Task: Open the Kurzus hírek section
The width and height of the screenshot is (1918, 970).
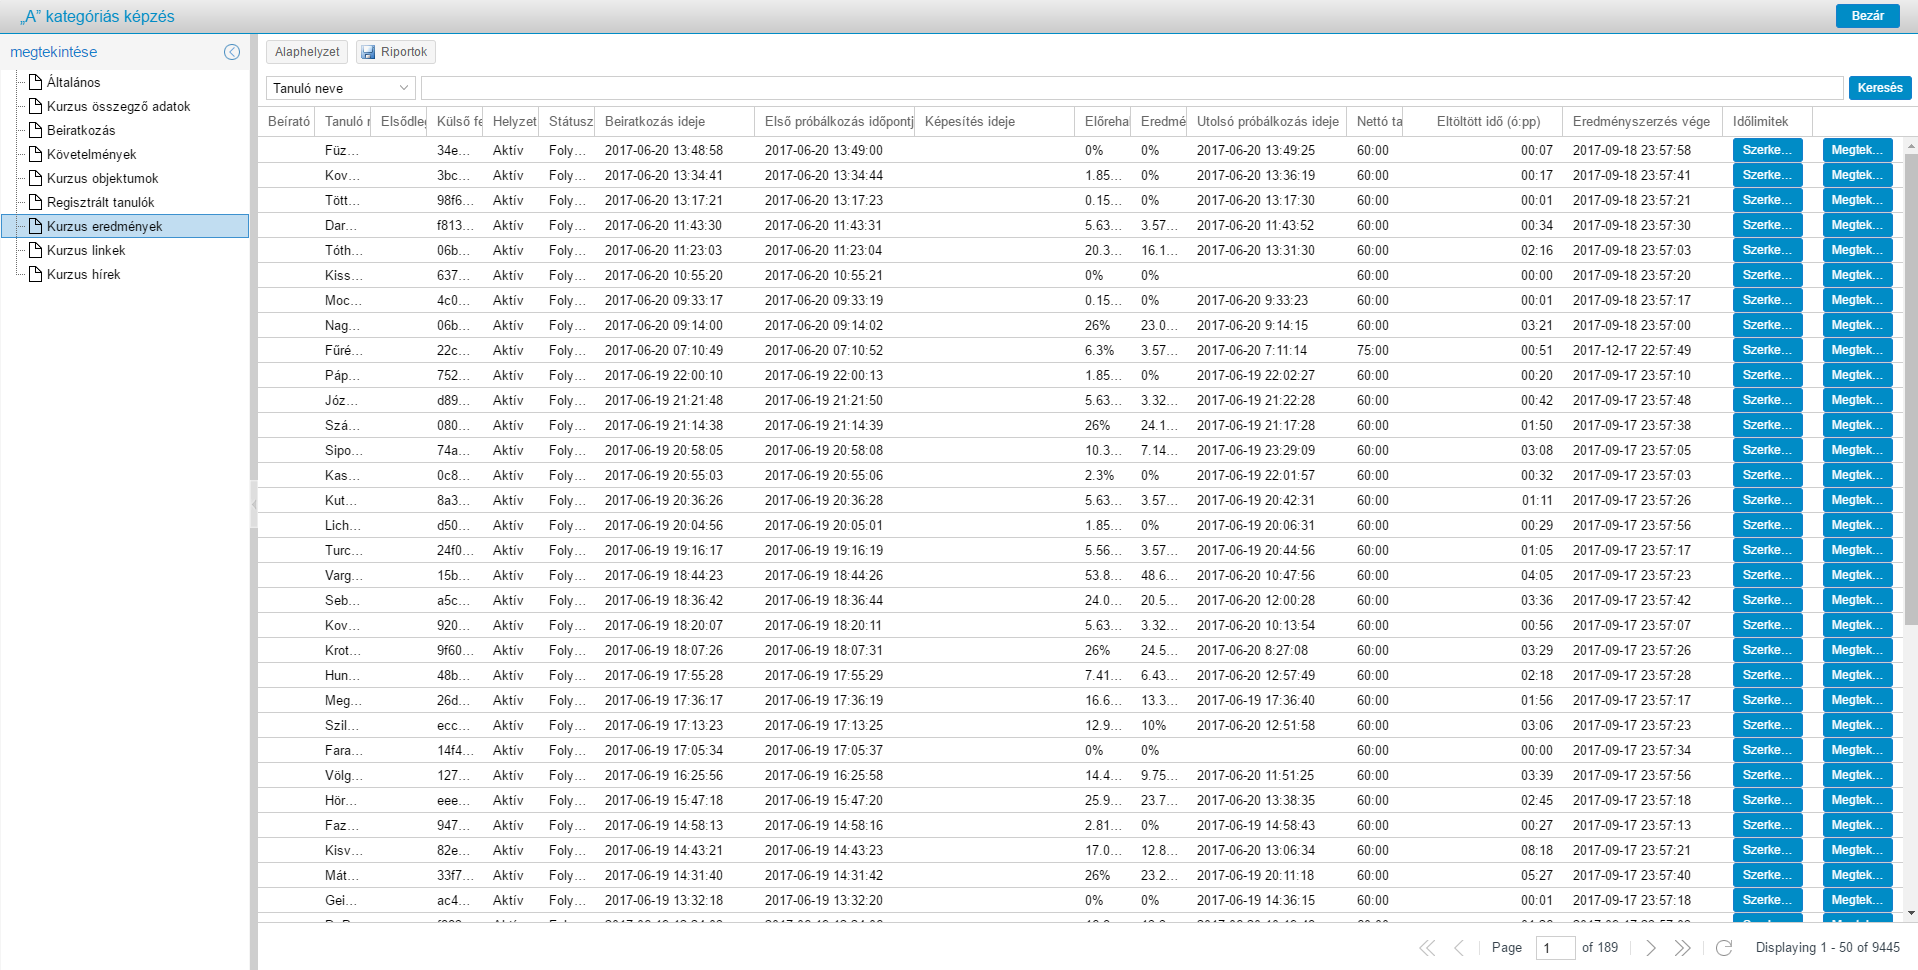Action: pyautogui.click(x=83, y=274)
